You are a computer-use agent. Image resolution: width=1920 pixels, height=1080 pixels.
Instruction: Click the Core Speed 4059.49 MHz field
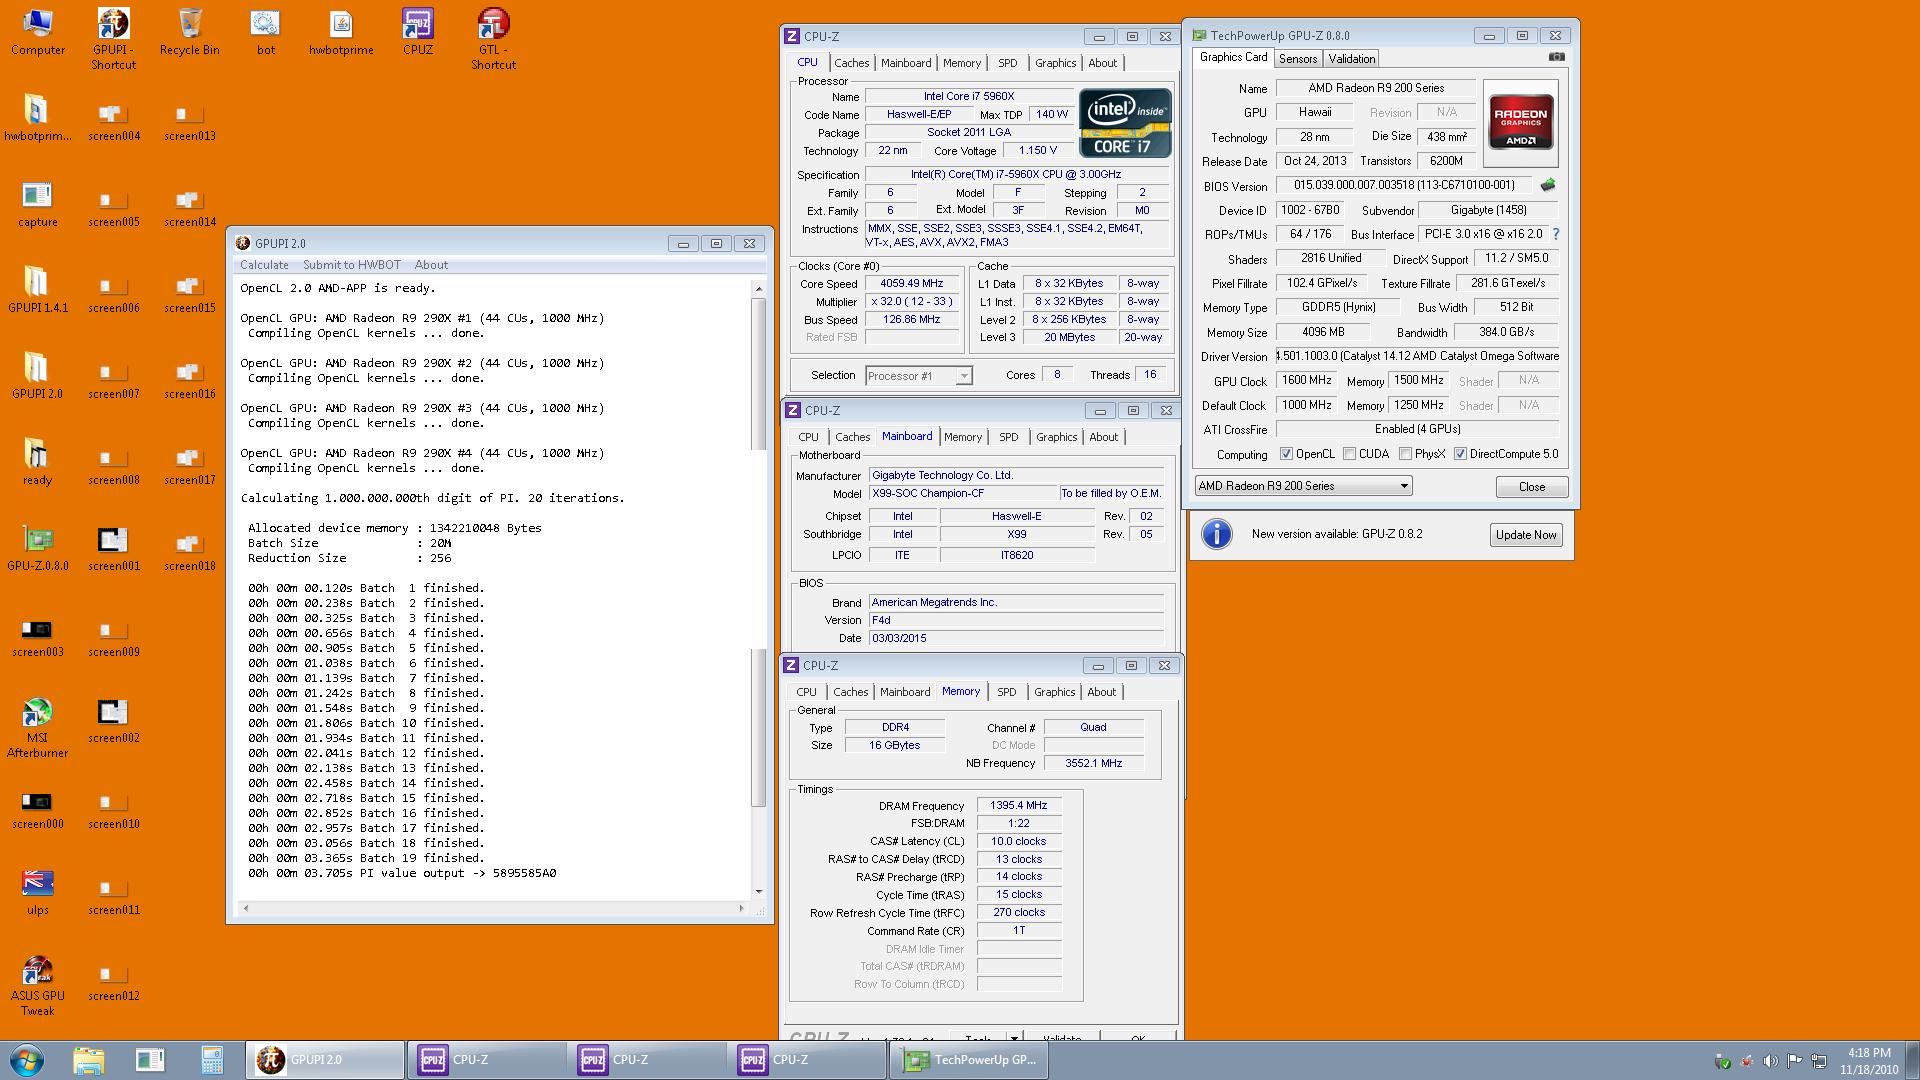(x=912, y=284)
